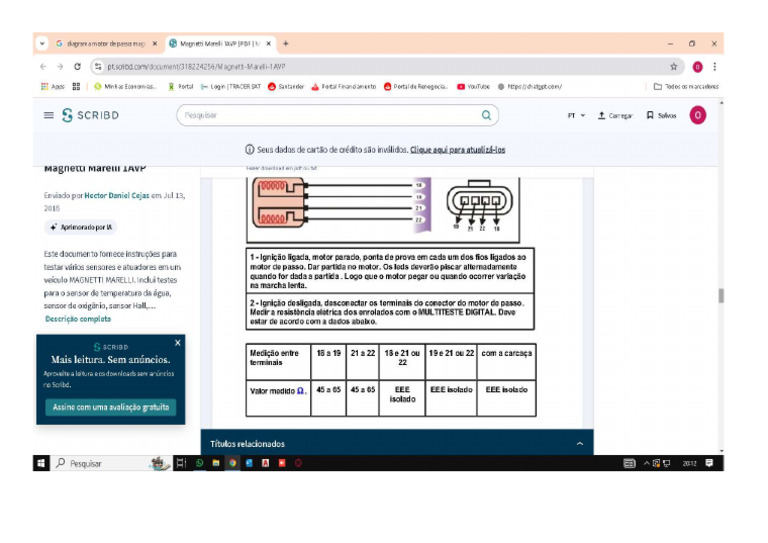Close the Scribd promotion banner
This screenshot has width=768, height=543.
pyautogui.click(x=178, y=343)
